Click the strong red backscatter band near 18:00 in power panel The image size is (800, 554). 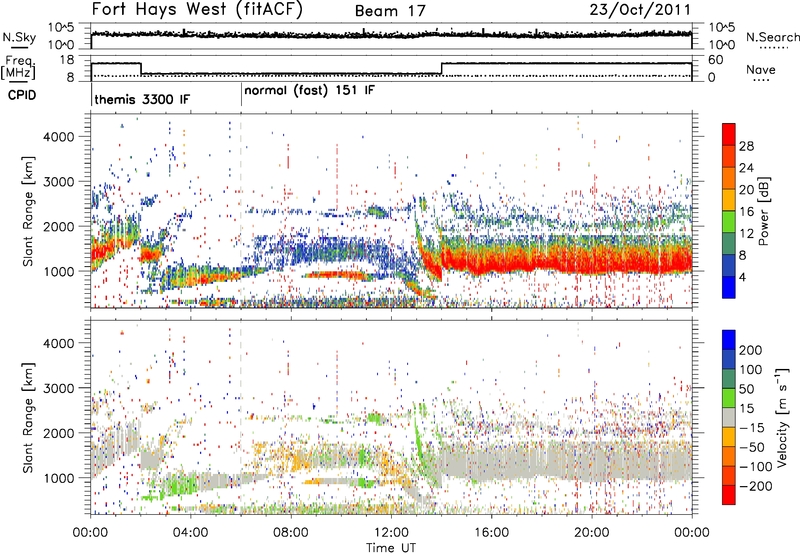pos(541,262)
